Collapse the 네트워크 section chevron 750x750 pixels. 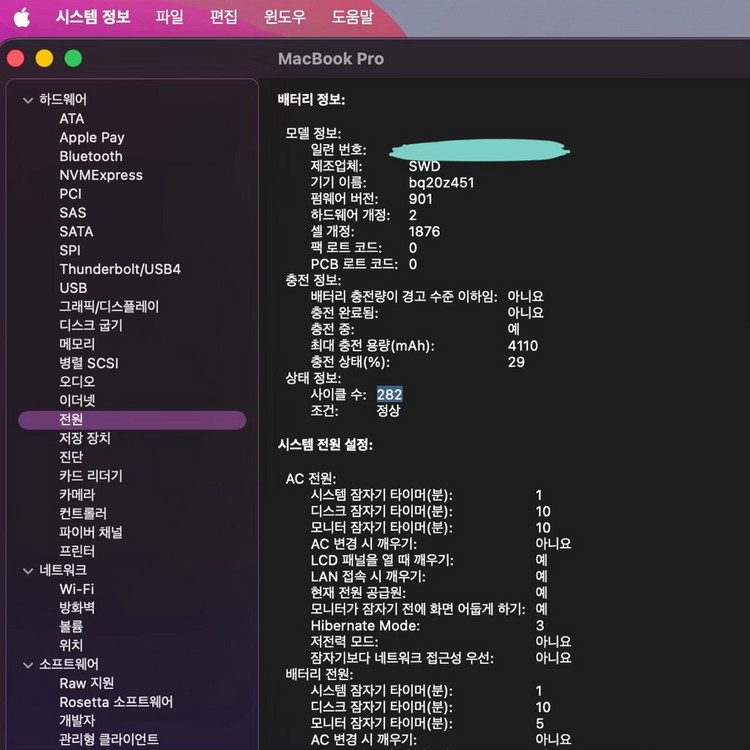(x=28, y=571)
